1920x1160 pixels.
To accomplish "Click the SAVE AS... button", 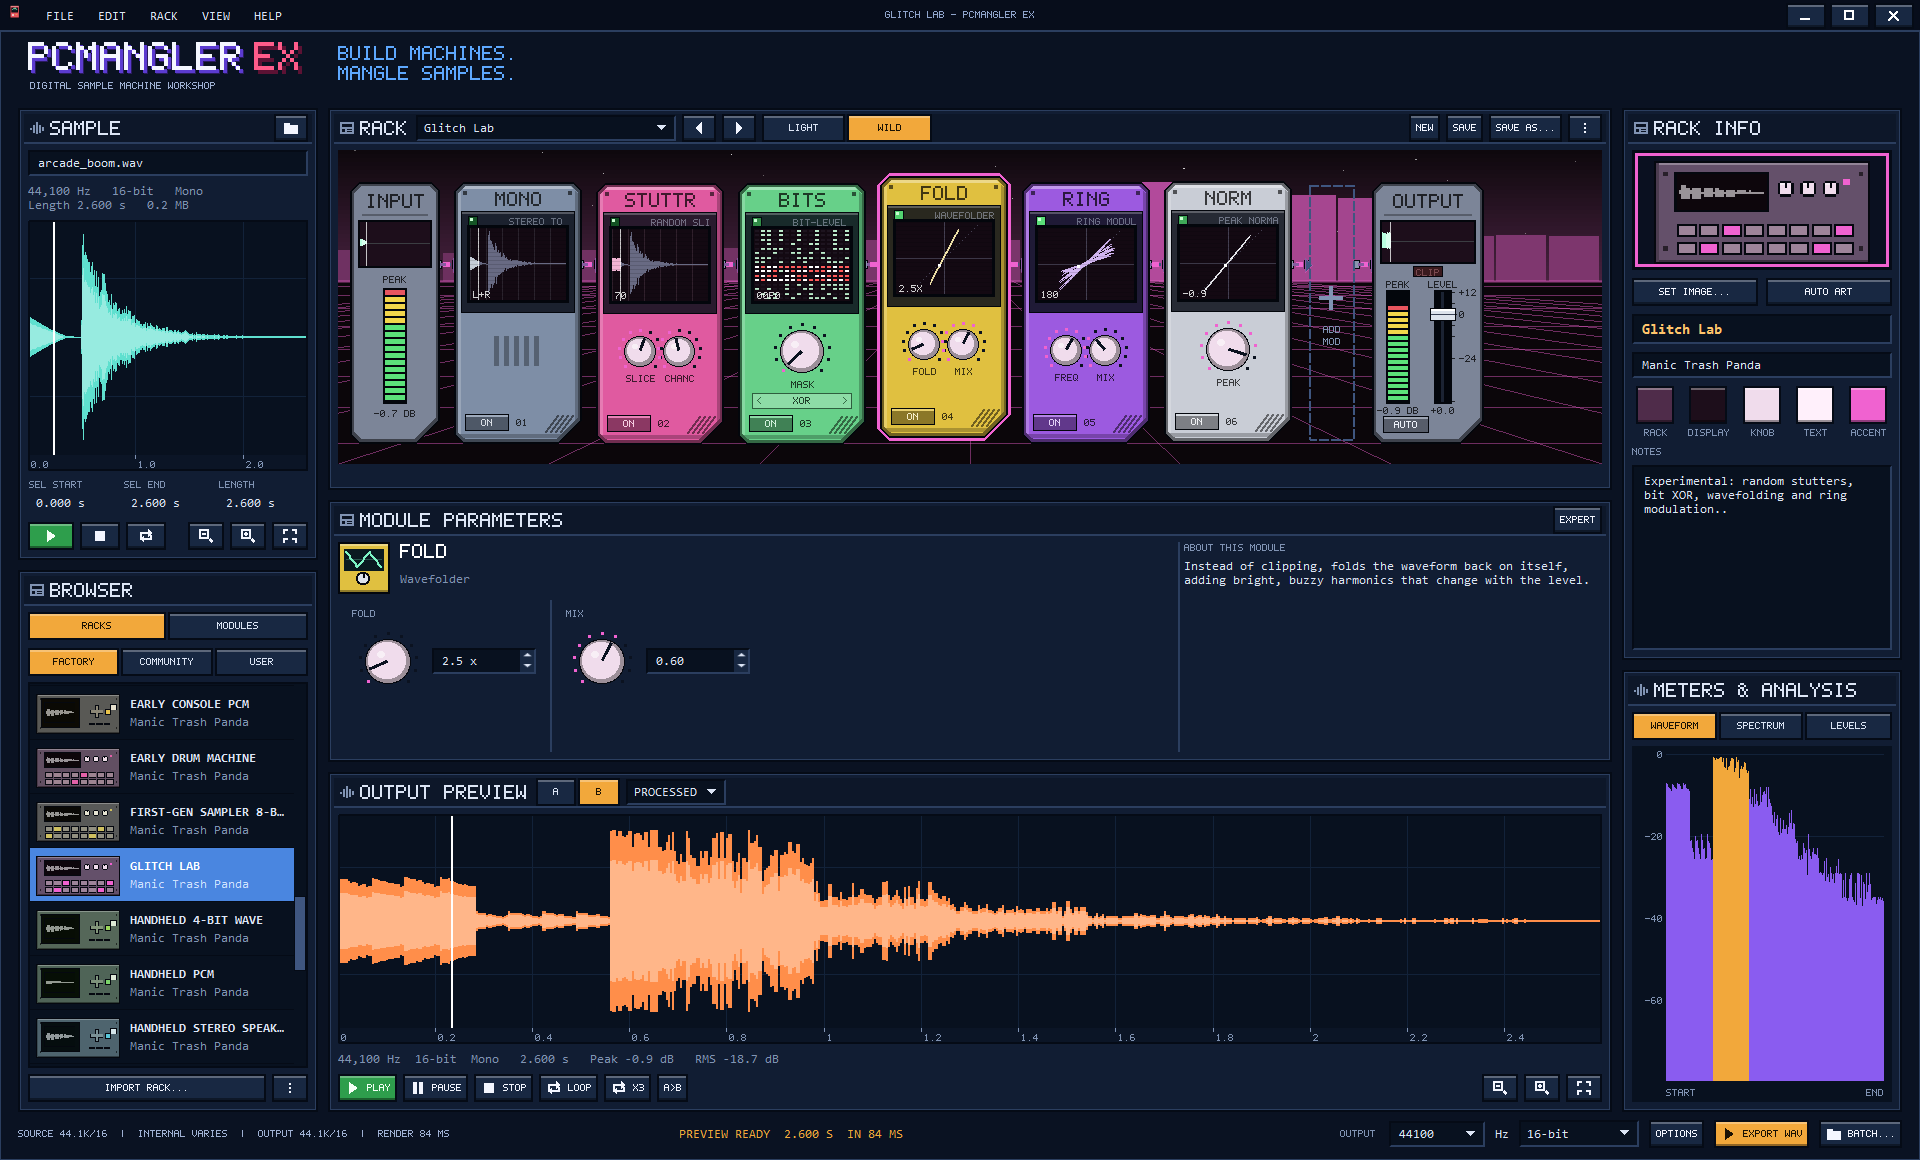I will [1524, 128].
